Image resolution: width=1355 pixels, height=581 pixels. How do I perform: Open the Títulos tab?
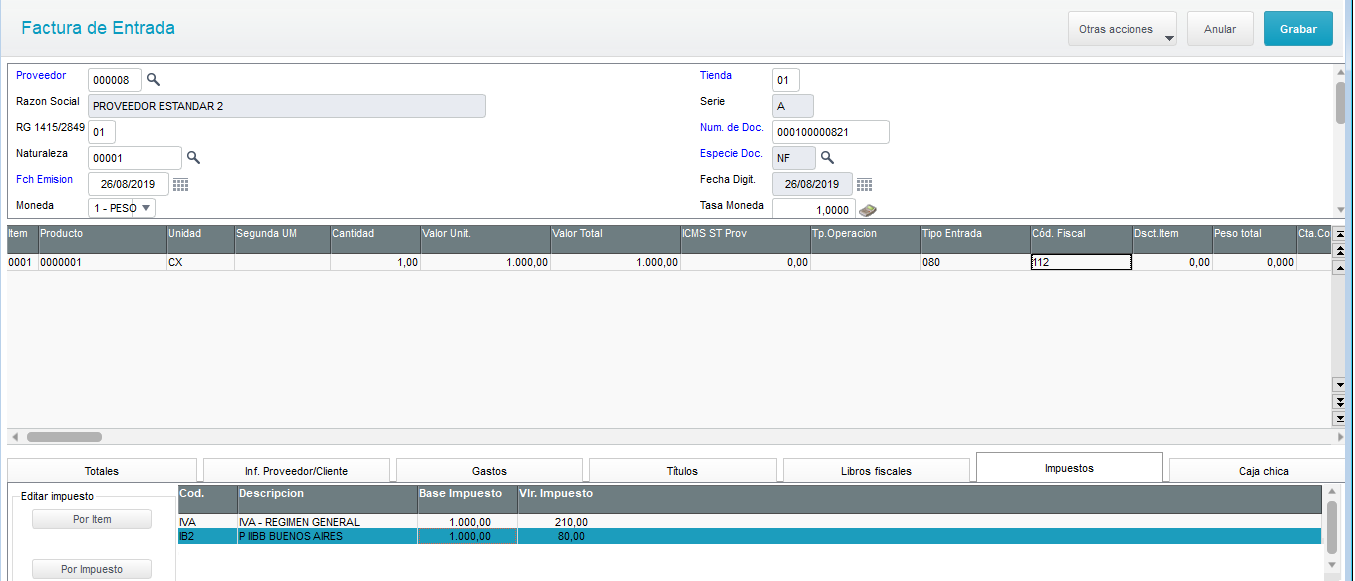(682, 471)
